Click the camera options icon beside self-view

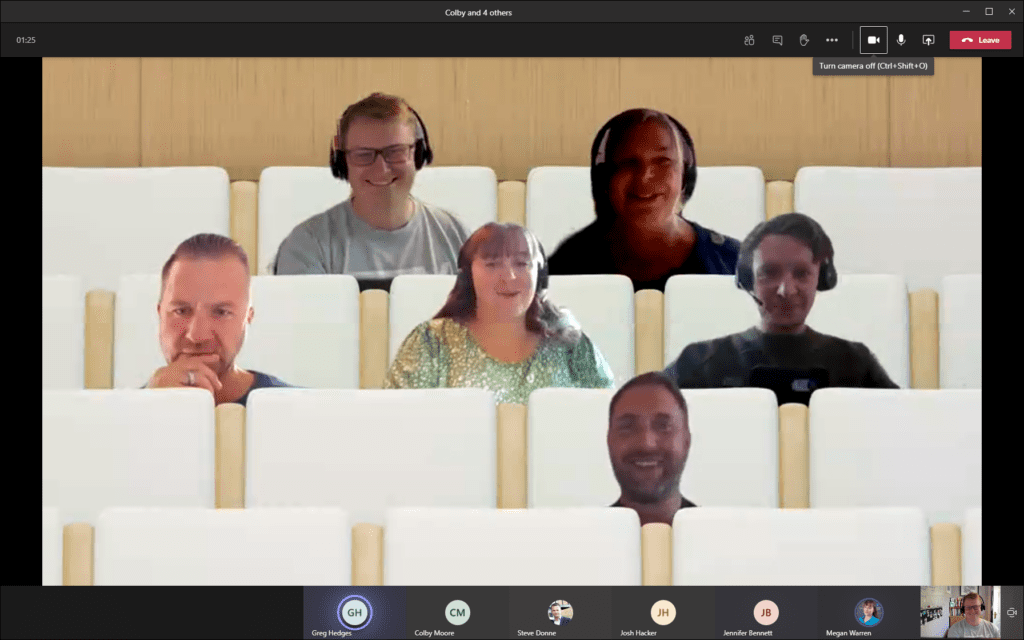[1012, 613]
